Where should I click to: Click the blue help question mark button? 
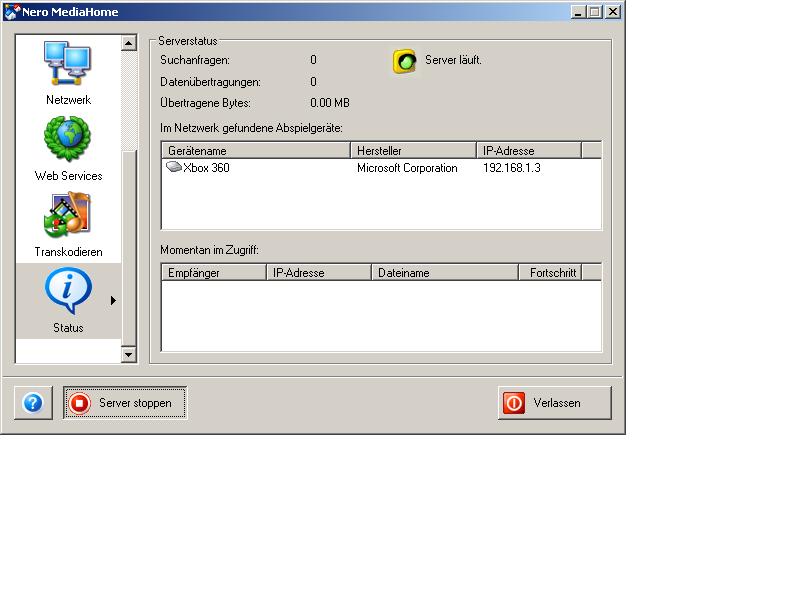click(33, 403)
